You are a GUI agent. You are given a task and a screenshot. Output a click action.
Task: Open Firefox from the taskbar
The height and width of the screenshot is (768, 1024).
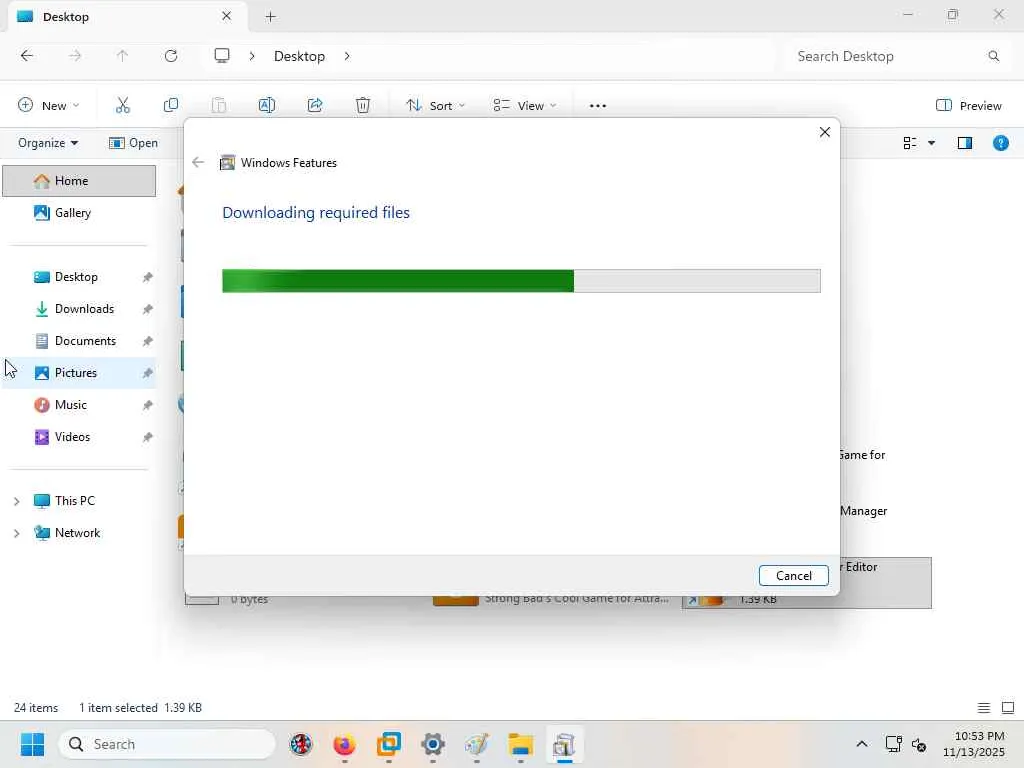pos(344,744)
